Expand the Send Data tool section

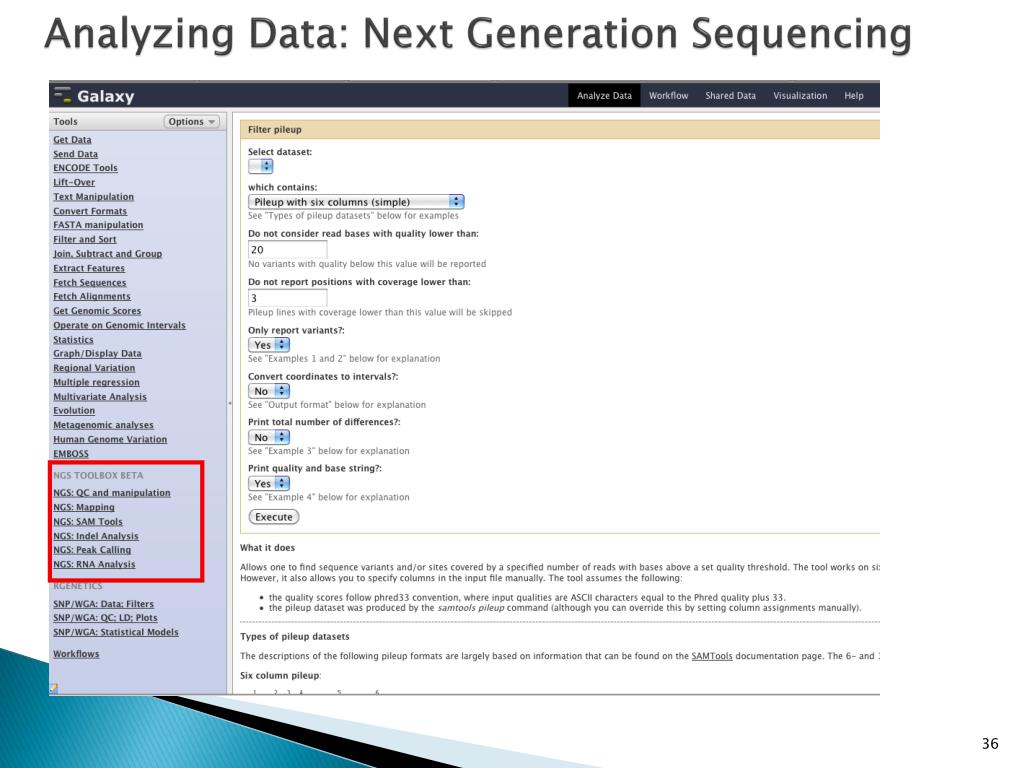75,154
